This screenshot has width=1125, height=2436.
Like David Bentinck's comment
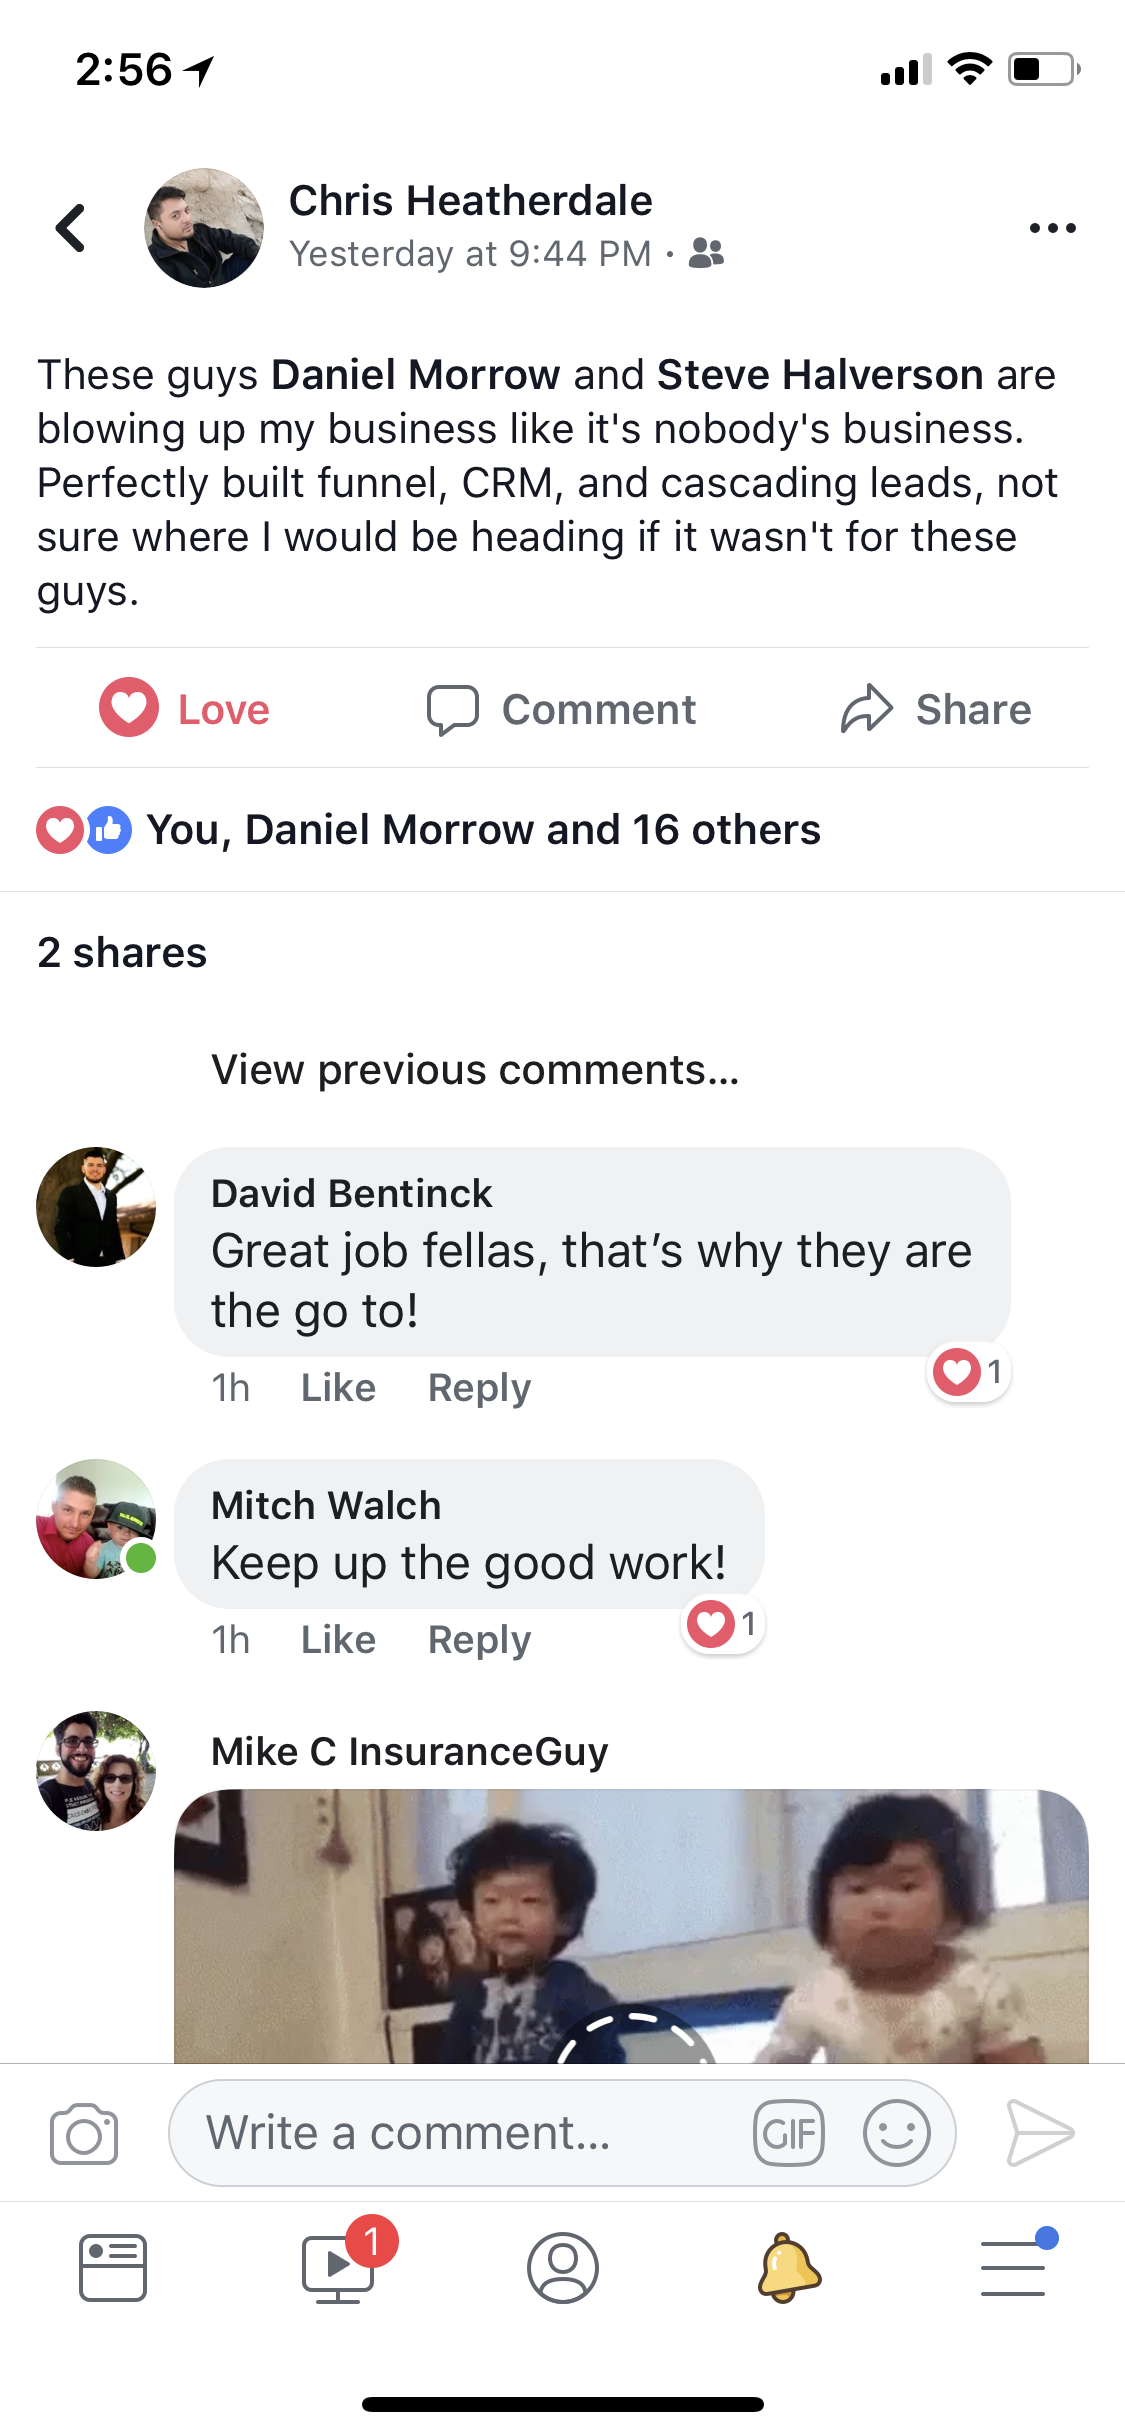(x=338, y=1388)
